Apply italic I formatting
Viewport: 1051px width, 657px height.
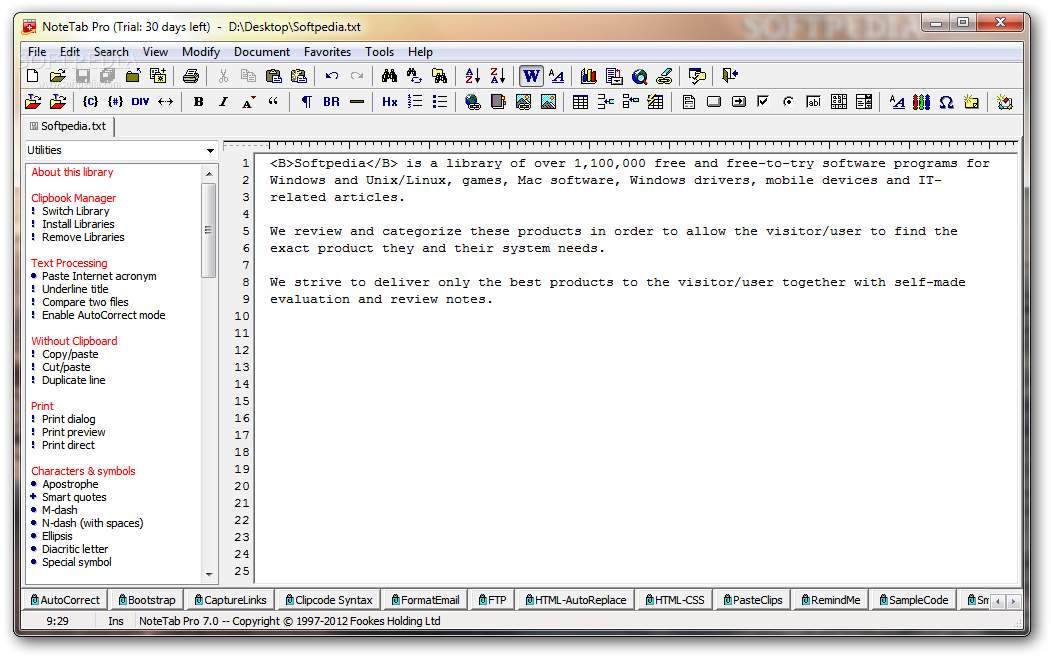[x=223, y=102]
